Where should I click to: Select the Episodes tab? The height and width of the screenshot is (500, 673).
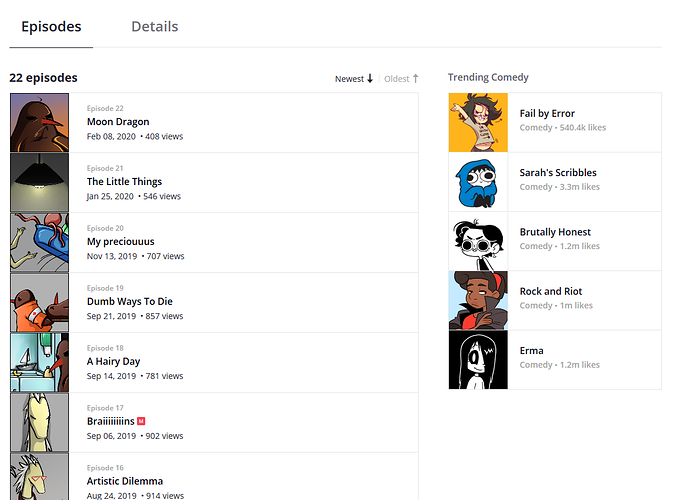click(51, 27)
